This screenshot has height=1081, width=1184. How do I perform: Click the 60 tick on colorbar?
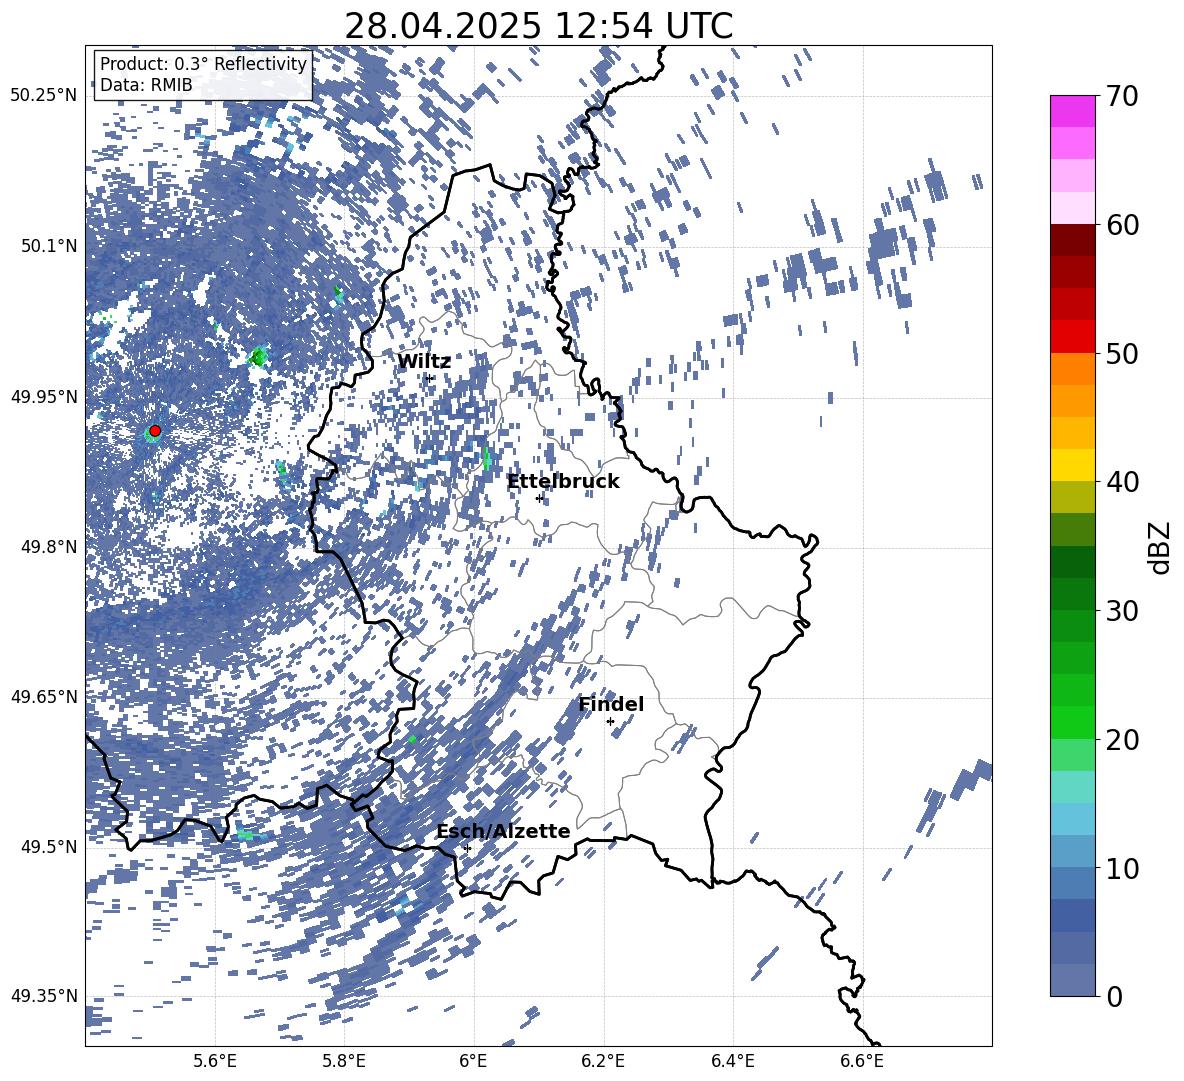tap(1122, 225)
